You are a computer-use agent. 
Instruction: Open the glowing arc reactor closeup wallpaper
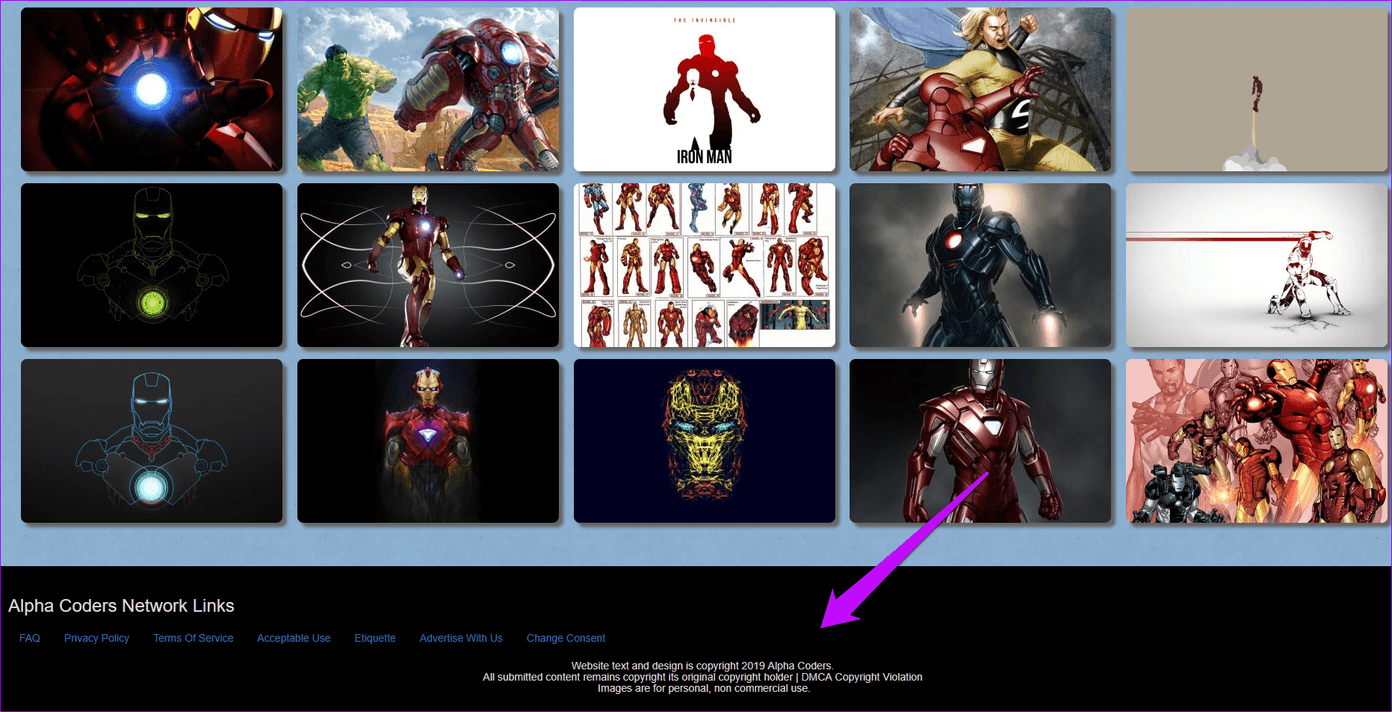pyautogui.click(x=152, y=90)
